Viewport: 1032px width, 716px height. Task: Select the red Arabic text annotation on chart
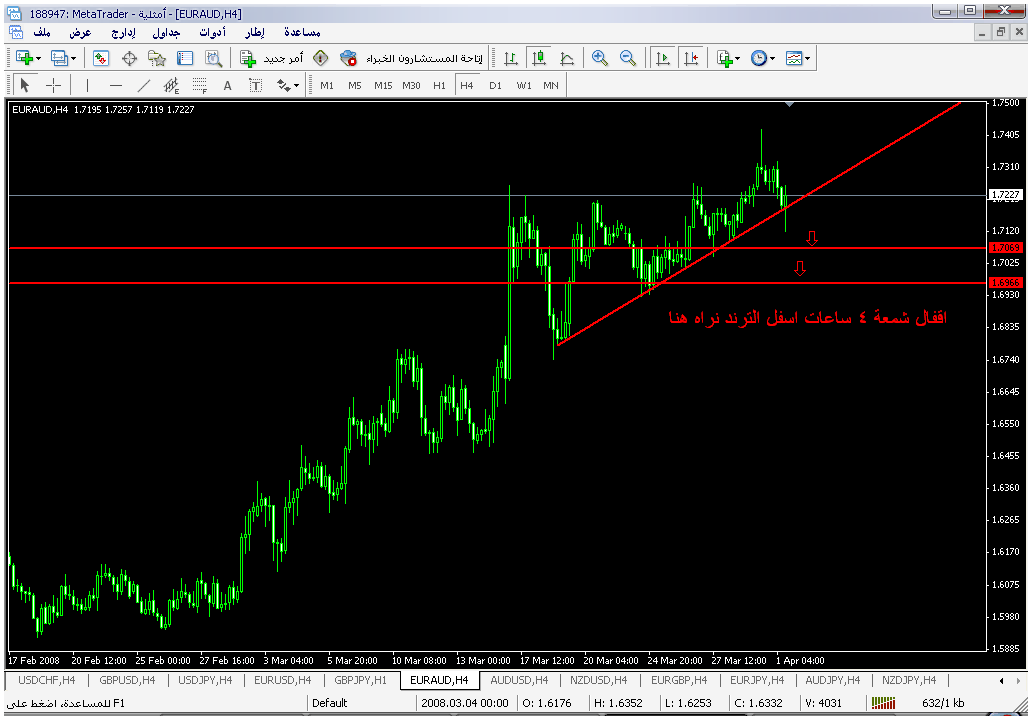[808, 318]
